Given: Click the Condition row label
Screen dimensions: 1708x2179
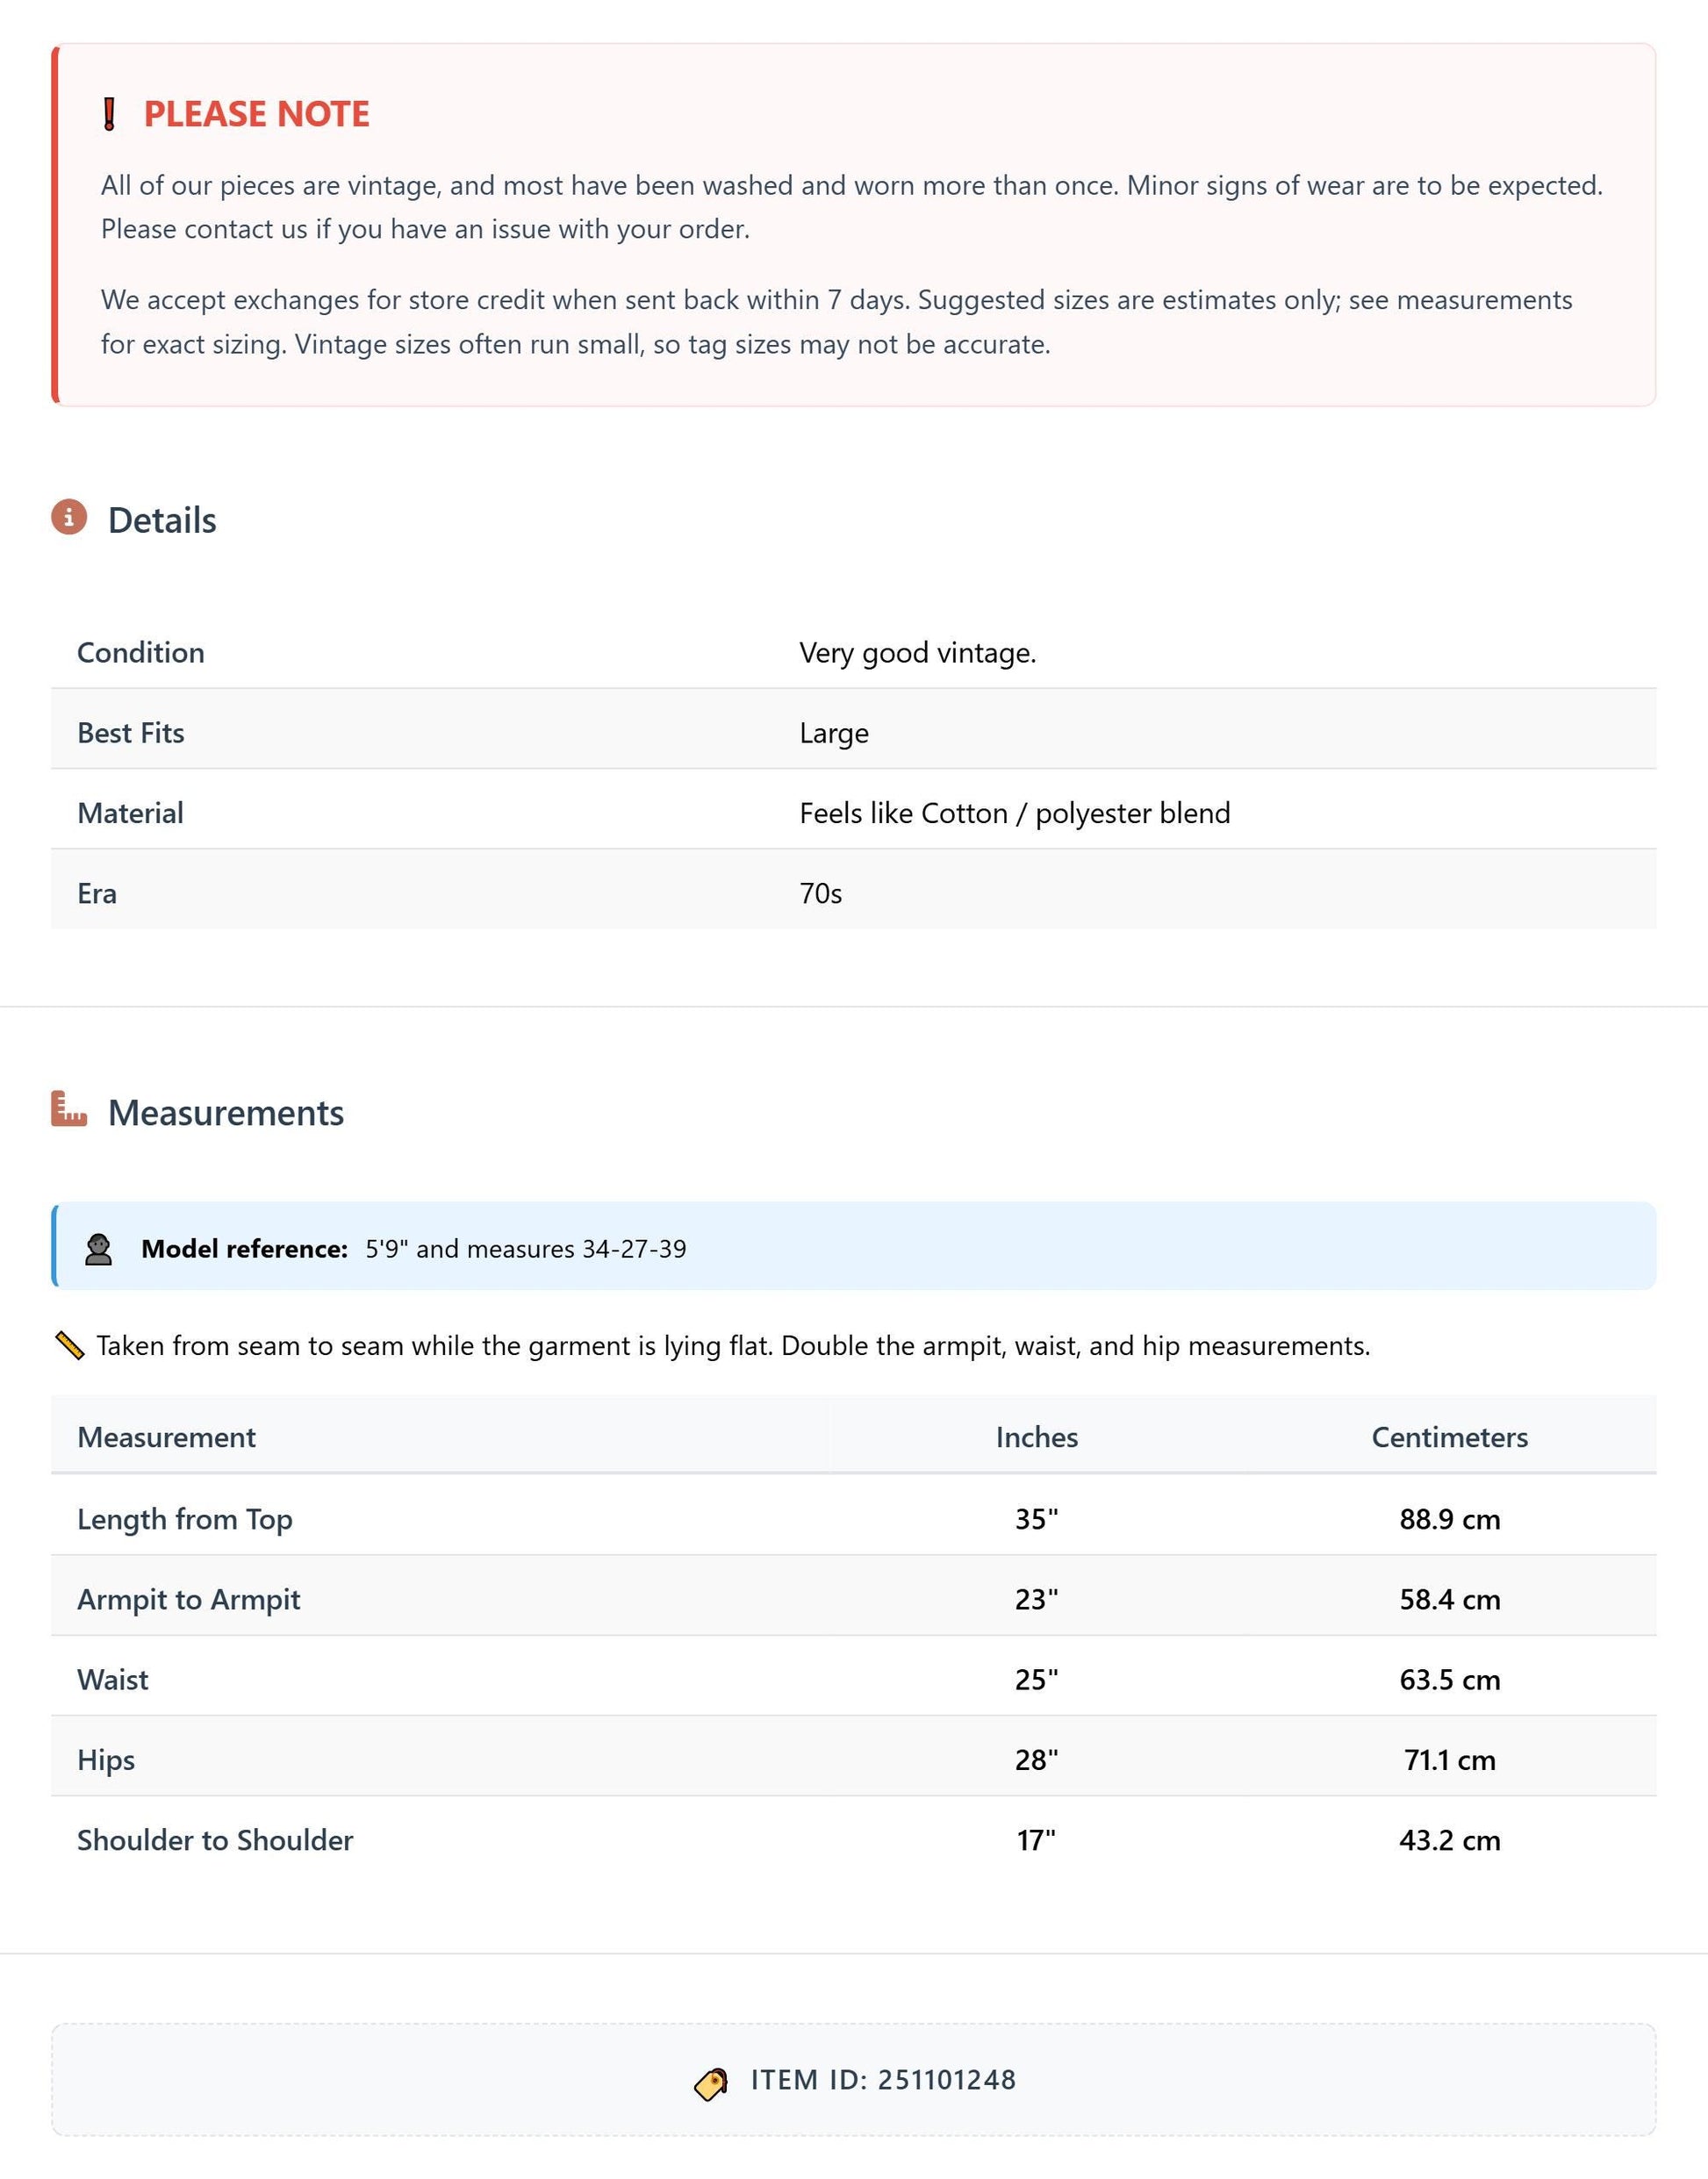Looking at the screenshot, I should (x=141, y=652).
